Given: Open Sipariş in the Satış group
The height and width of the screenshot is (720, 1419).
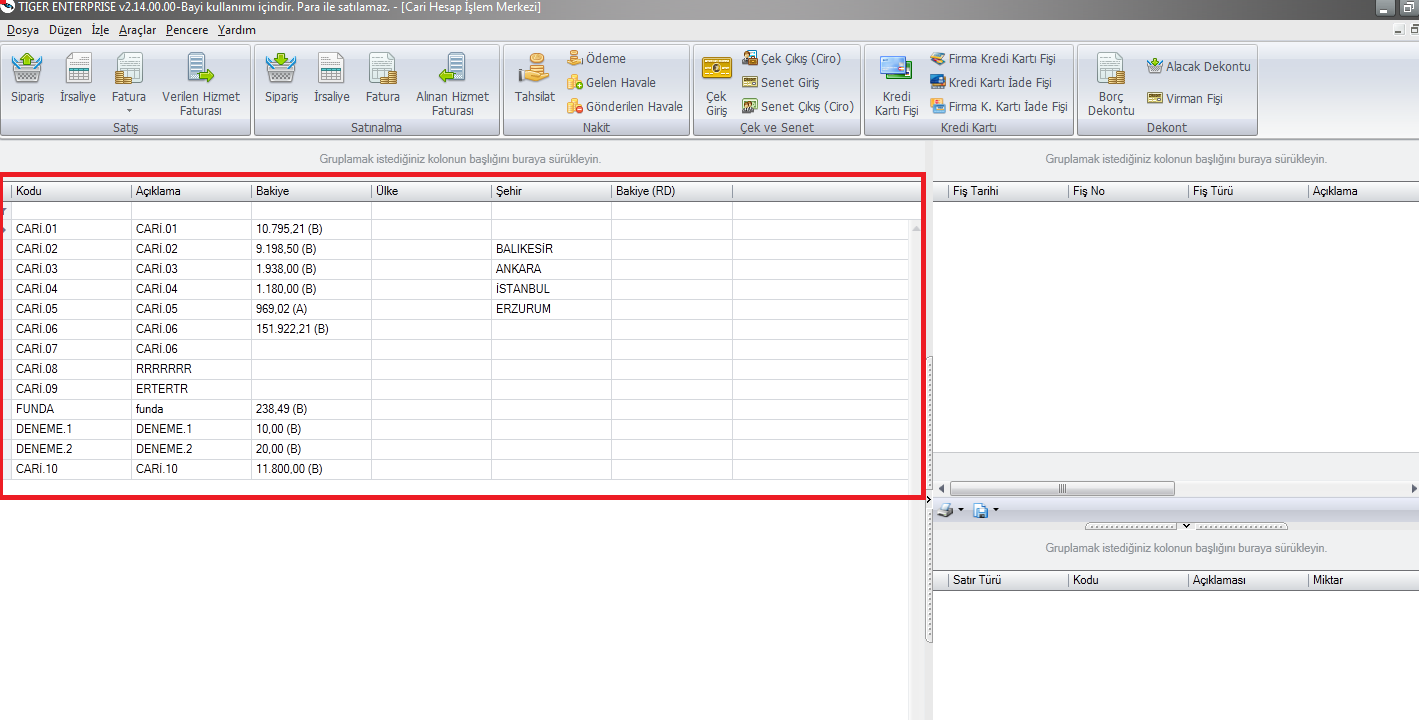Looking at the screenshot, I should pyautogui.click(x=28, y=79).
